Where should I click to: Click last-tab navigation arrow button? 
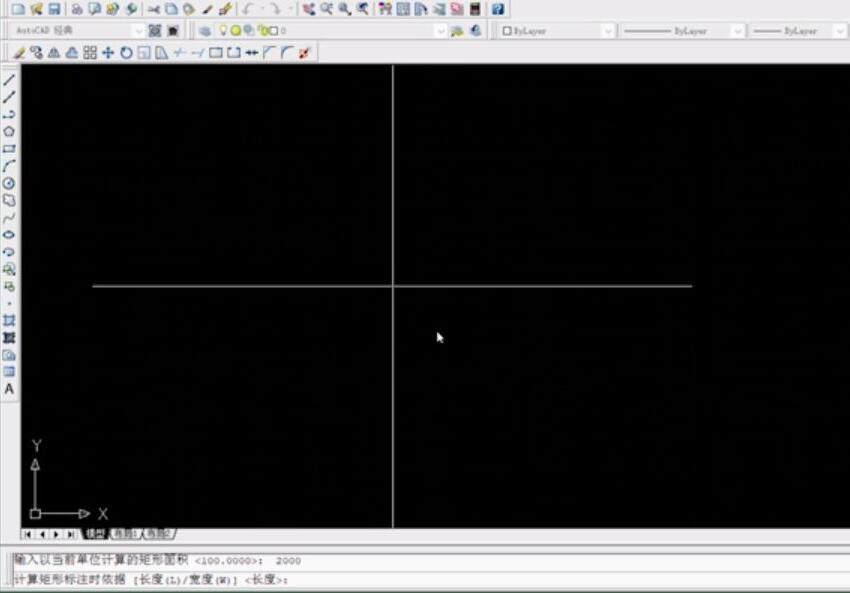tap(70, 534)
